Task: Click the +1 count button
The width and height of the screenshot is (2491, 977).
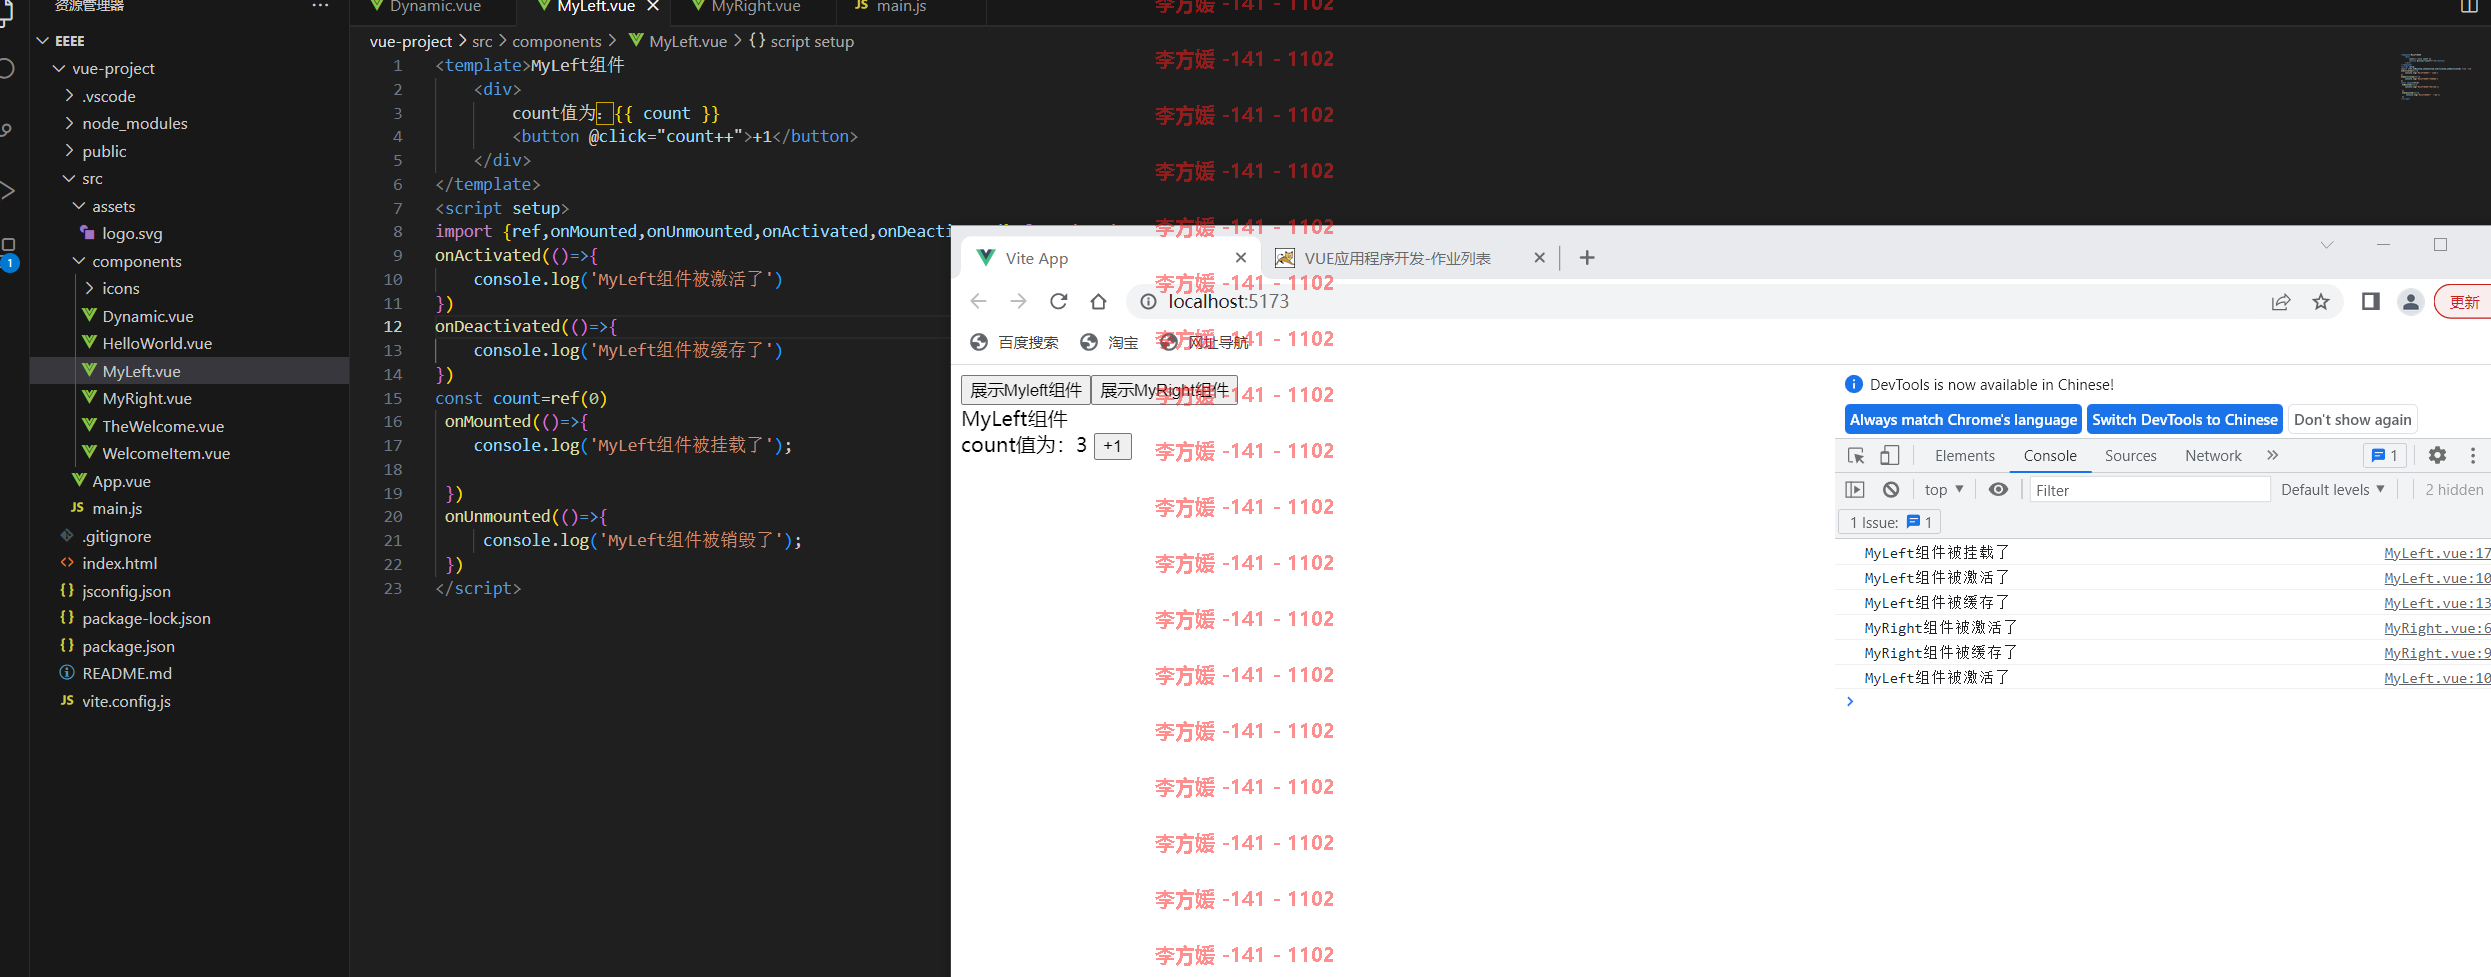Action: coord(1113,446)
